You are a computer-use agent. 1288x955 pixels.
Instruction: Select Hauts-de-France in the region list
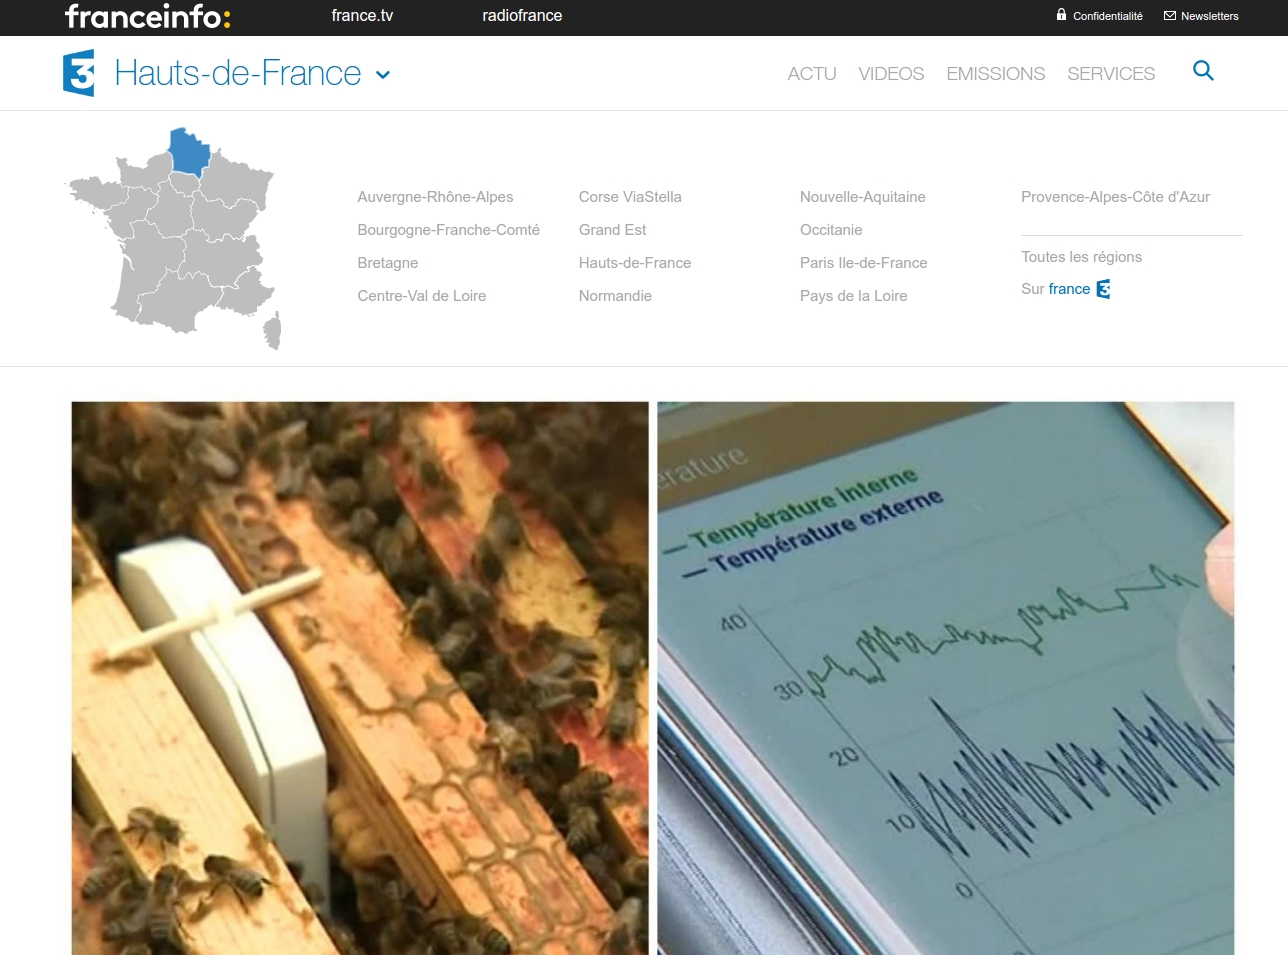pos(635,263)
